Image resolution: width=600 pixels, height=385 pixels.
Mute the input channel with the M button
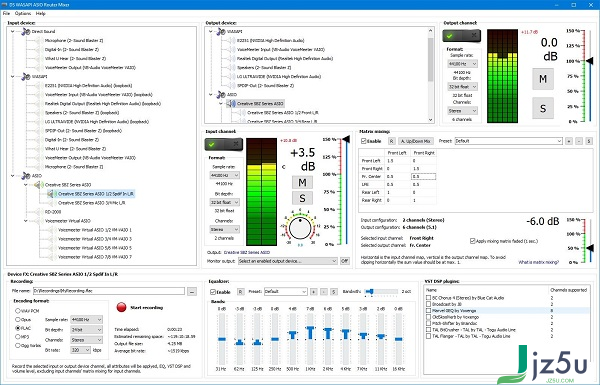tap(302, 183)
